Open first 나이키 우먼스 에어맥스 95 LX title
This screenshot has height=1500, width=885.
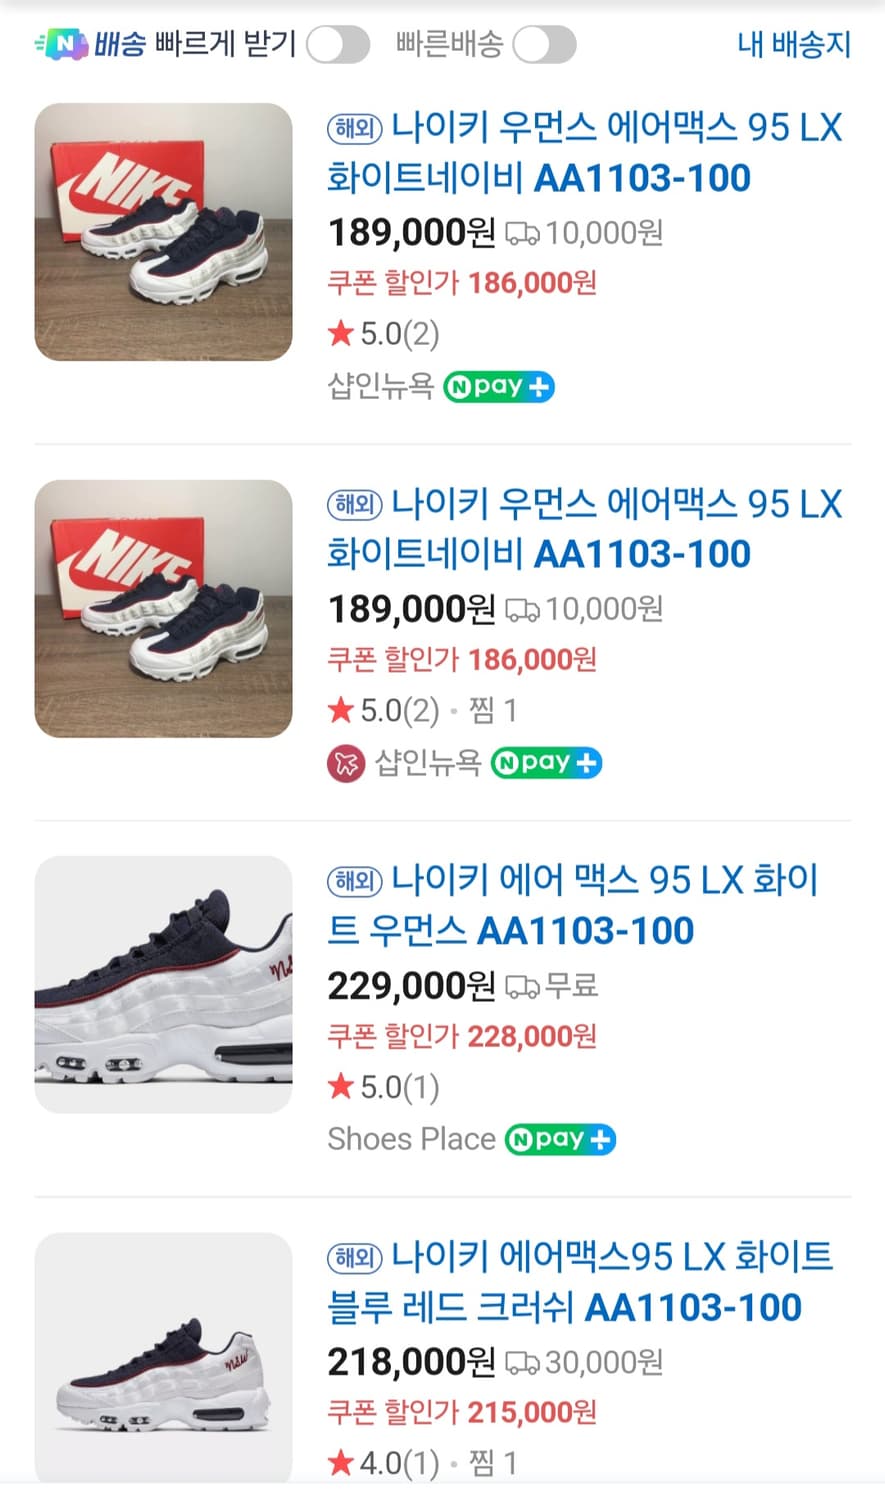click(585, 153)
